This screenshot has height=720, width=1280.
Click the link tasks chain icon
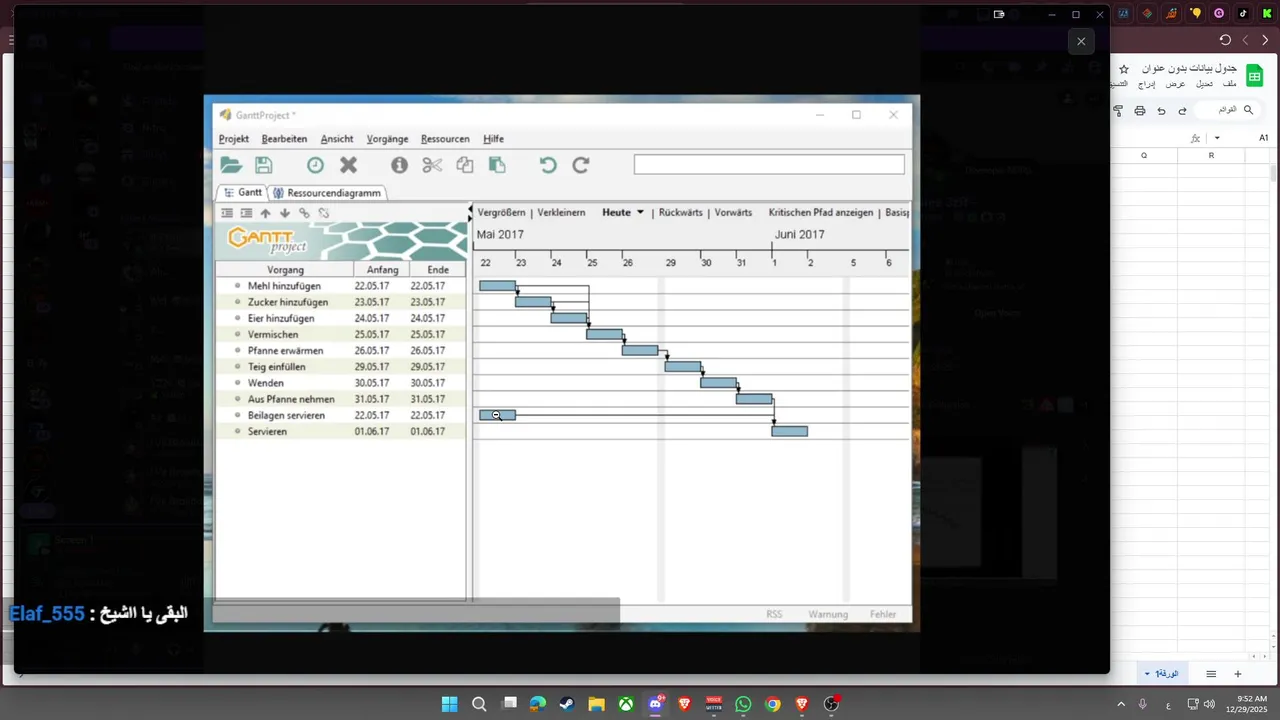tap(304, 213)
